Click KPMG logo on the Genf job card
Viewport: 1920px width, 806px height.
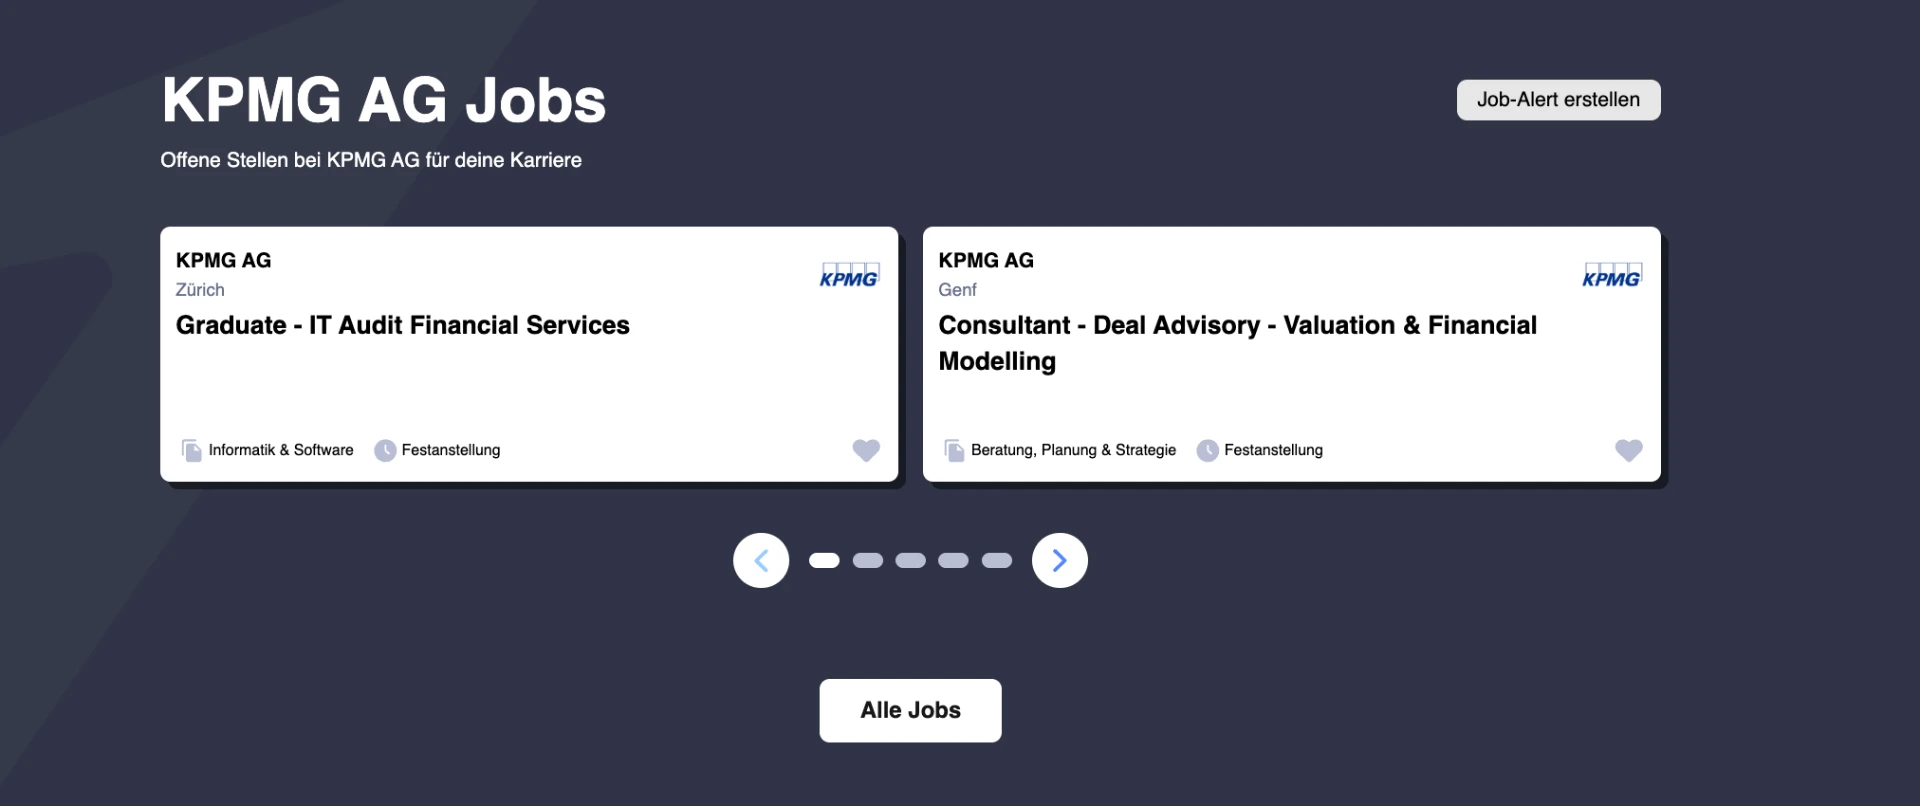1612,275
